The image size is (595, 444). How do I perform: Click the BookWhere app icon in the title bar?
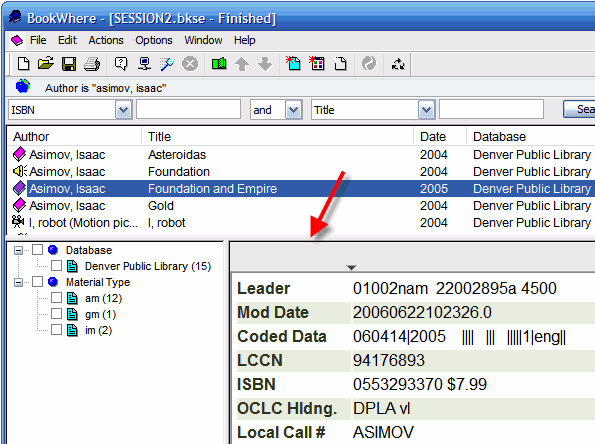tap(15, 17)
